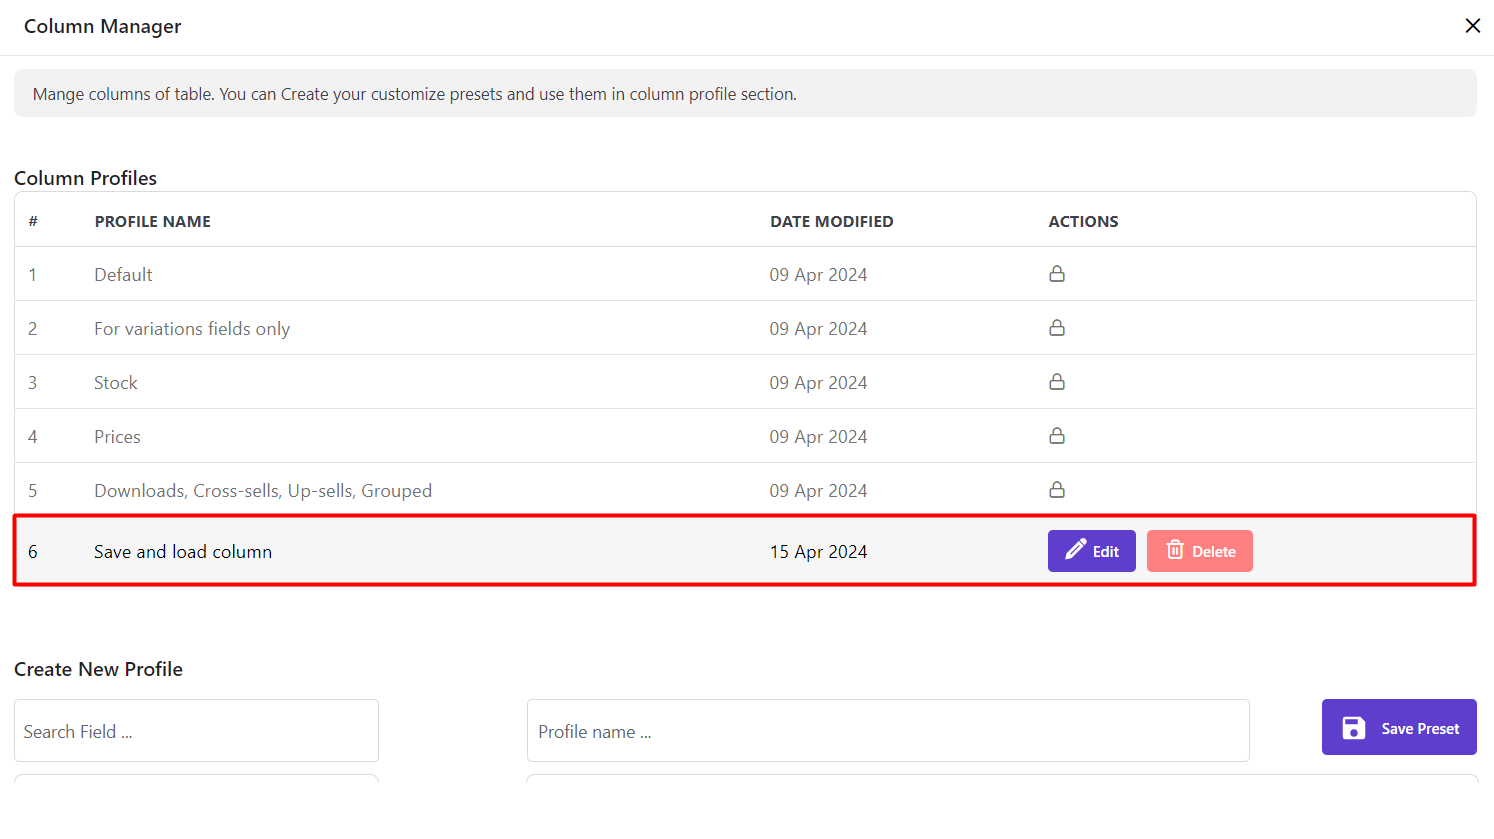Select the Default profile row
This screenshot has height=839, width=1494.
coord(123,275)
